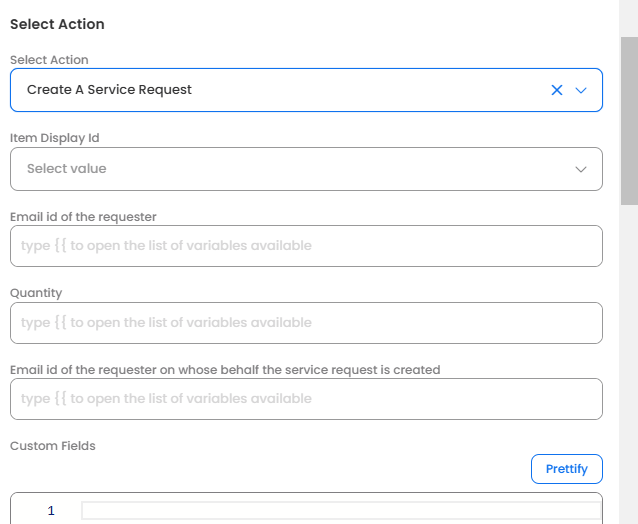Click the Custom Fields label
This screenshot has width=638, height=524.
53,446
